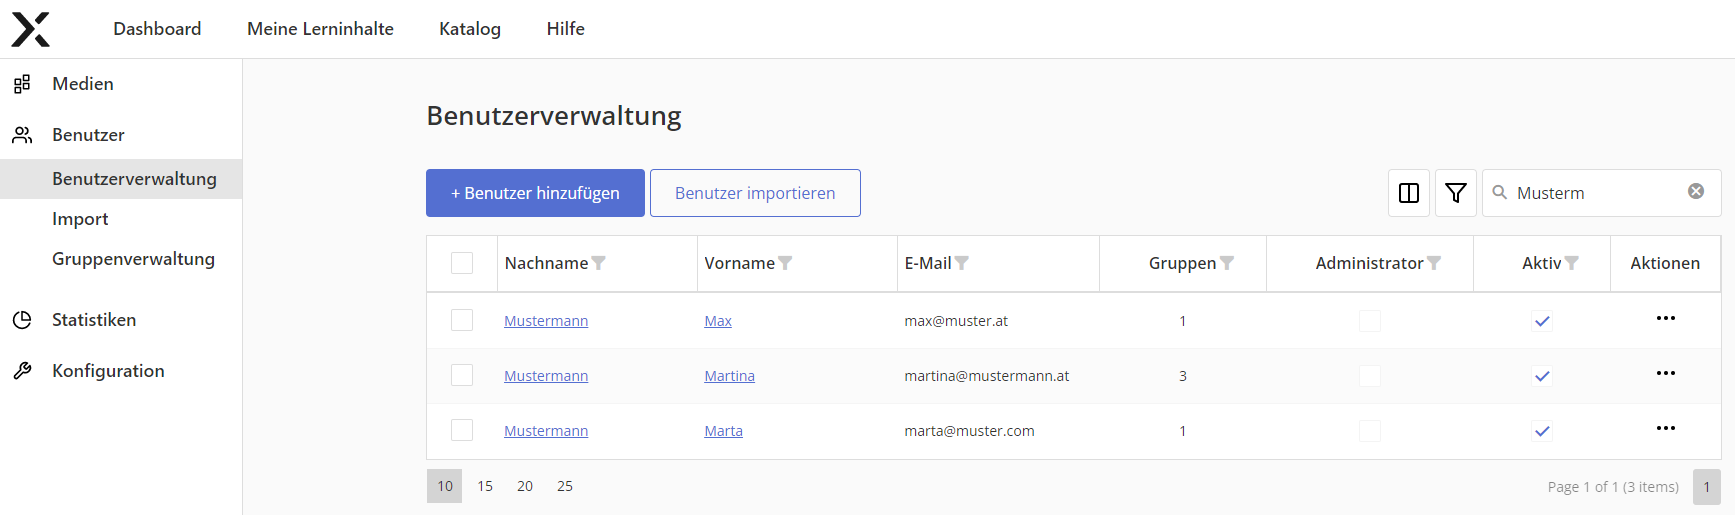Go to Gruppenverwaltung in the sidebar
The image size is (1735, 515).
coord(133,259)
